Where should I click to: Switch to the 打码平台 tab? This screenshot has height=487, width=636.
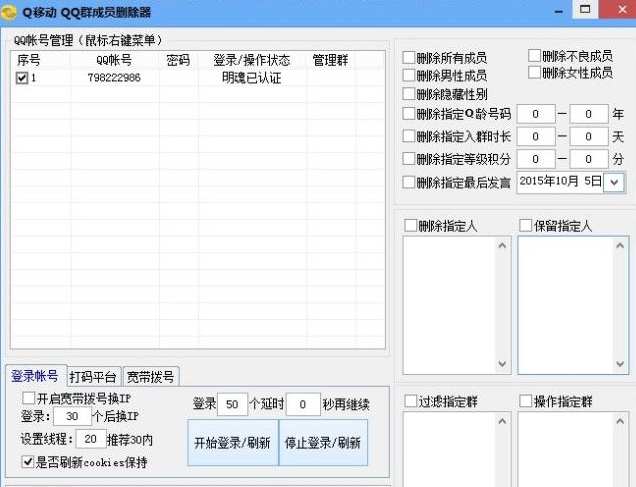[93, 377]
